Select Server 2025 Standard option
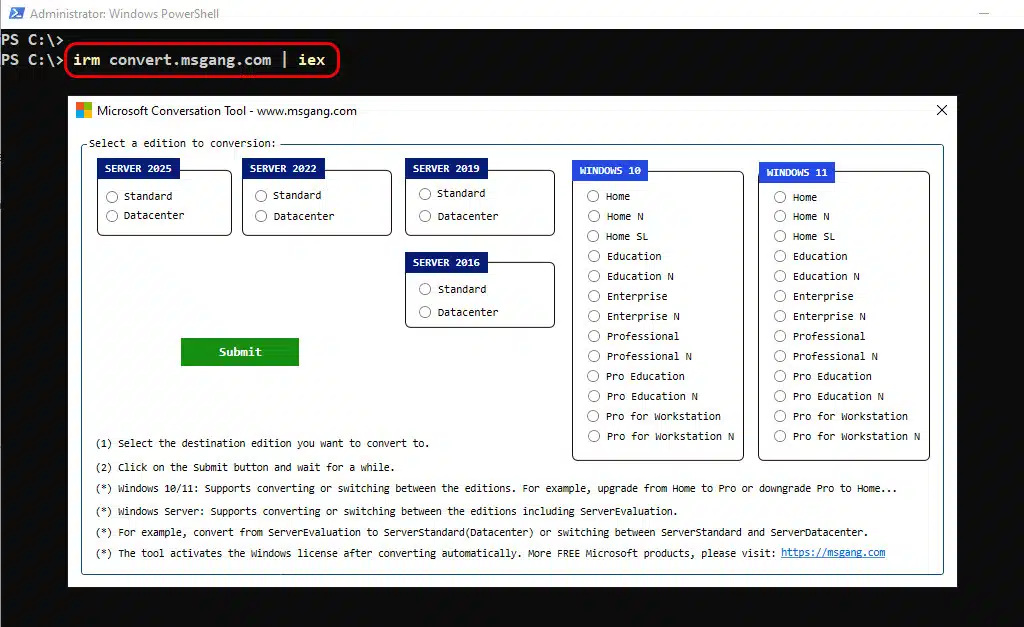1024x627 pixels. pyautogui.click(x=113, y=197)
